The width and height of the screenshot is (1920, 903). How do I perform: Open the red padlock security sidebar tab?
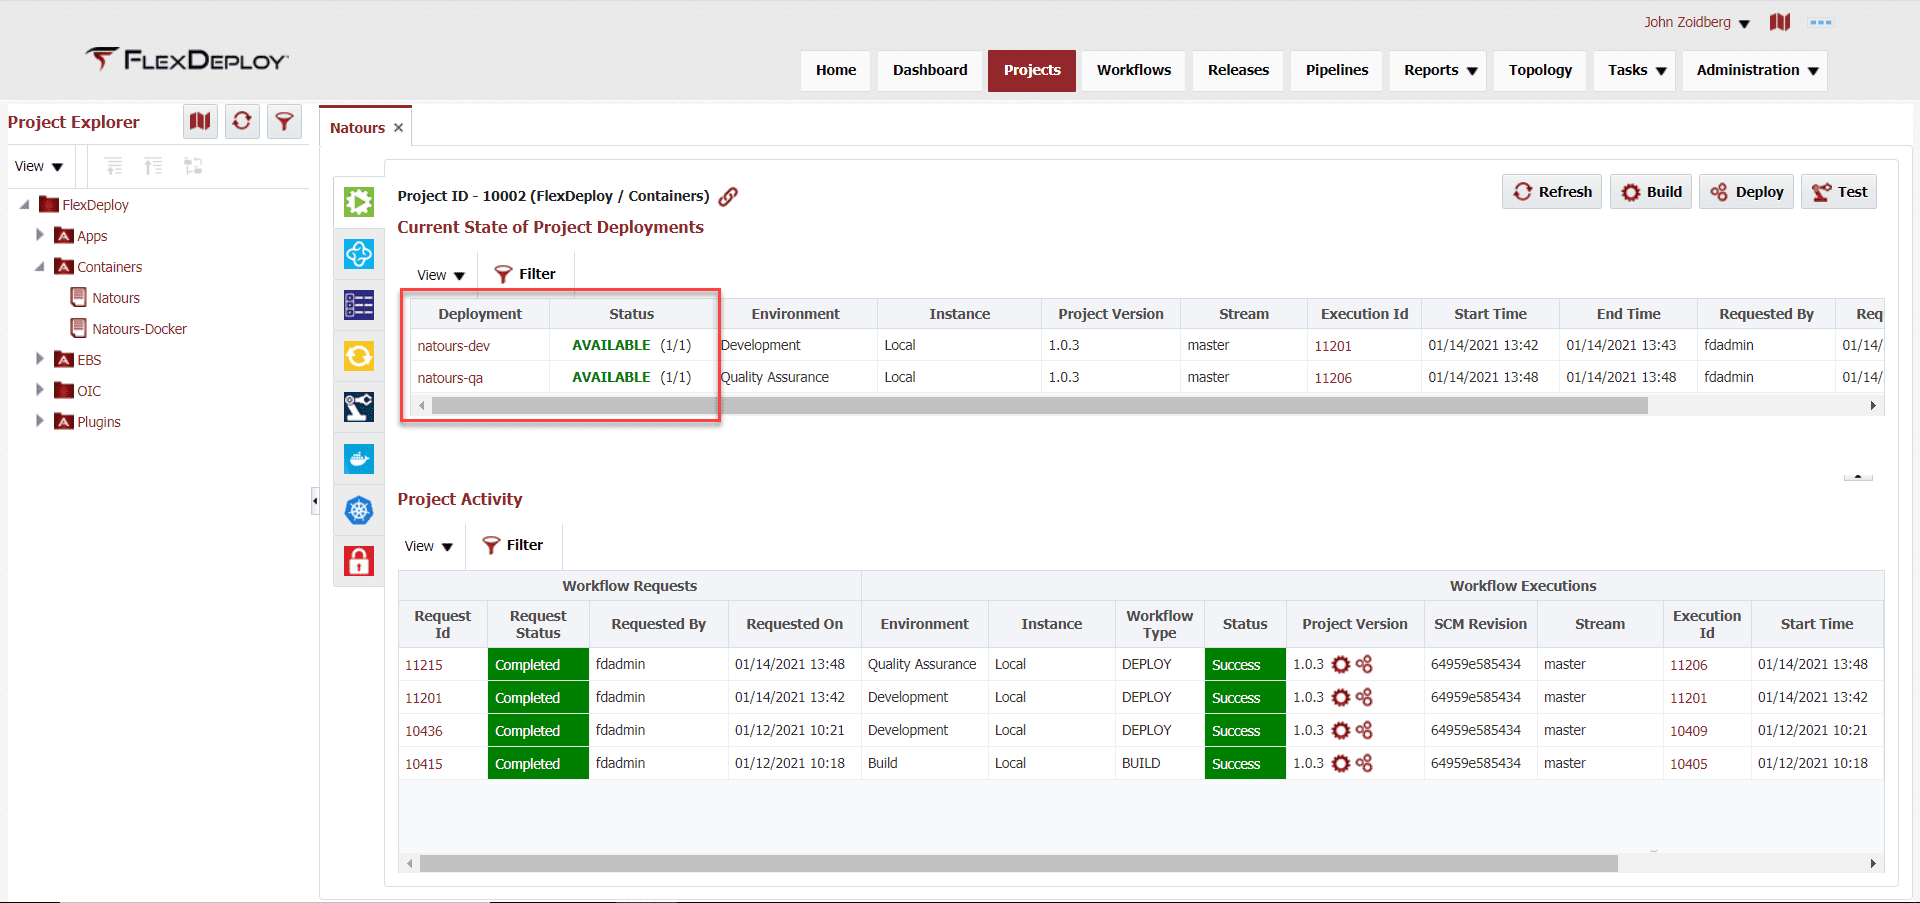(x=359, y=561)
